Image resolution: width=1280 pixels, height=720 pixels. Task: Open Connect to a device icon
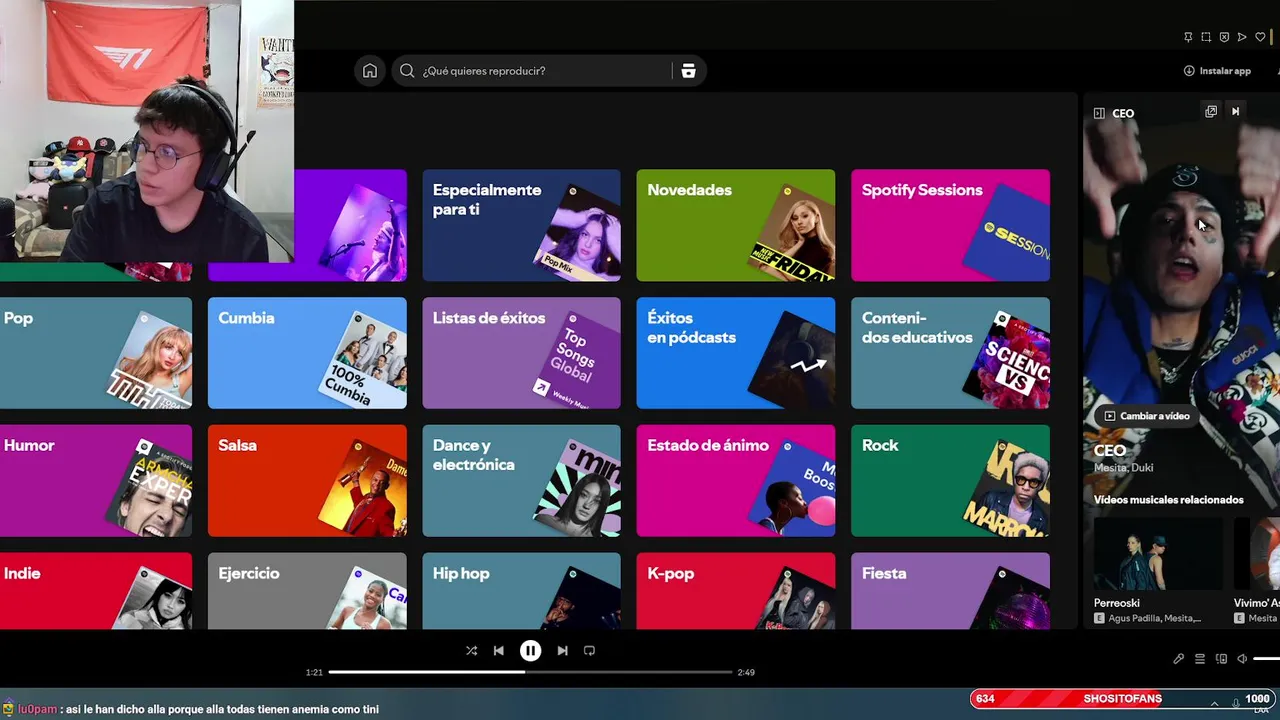[x=1221, y=659]
